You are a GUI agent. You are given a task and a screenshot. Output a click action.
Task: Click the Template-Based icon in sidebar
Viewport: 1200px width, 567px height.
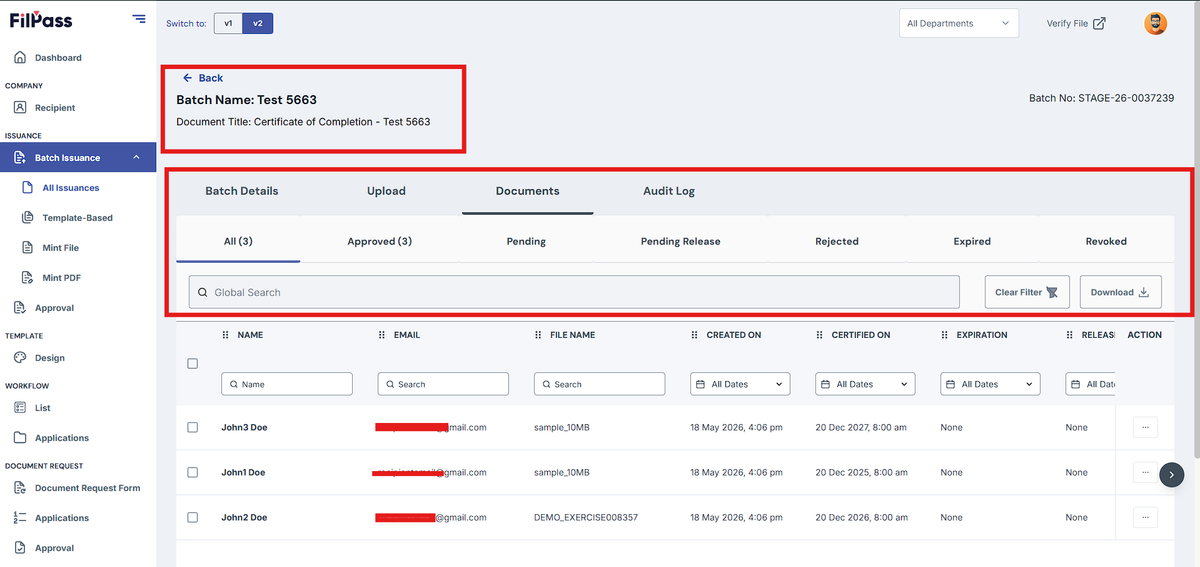pyautogui.click(x=27, y=218)
